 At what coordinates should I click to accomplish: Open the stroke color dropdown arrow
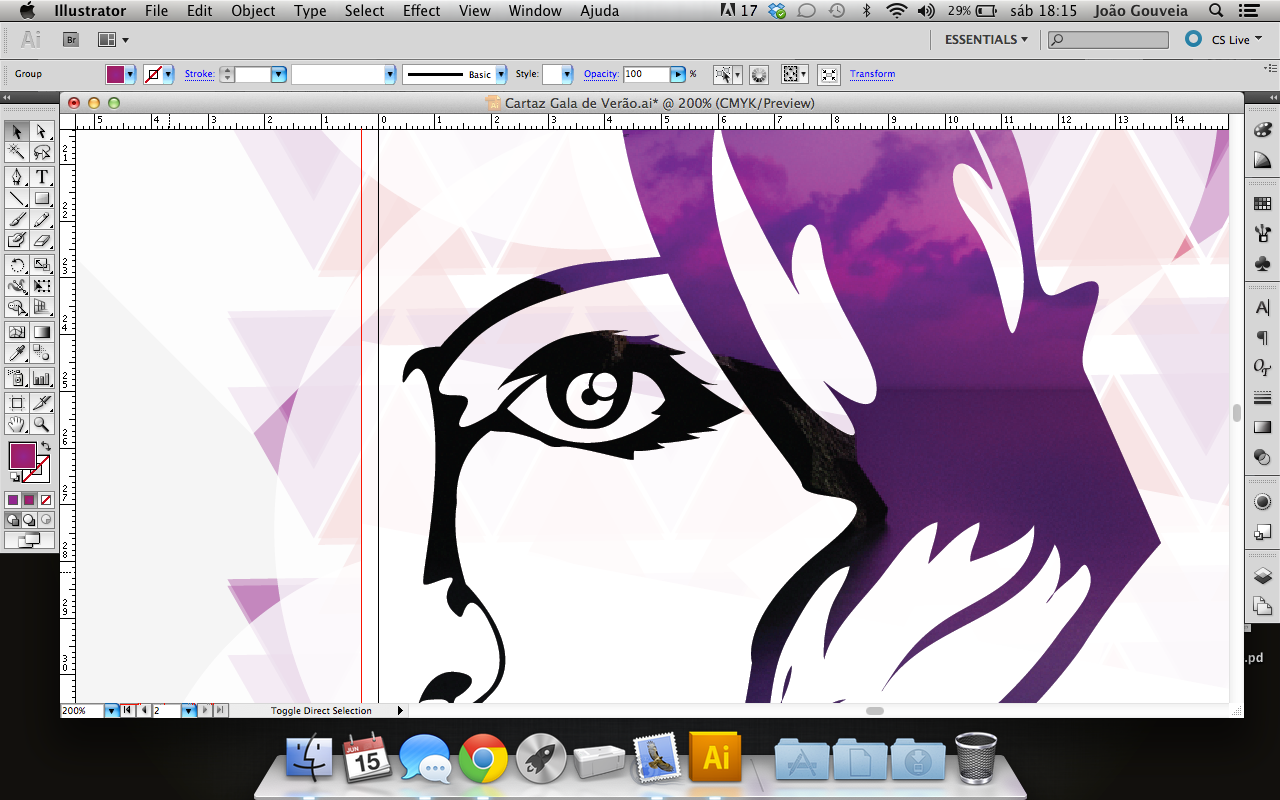(x=168, y=74)
